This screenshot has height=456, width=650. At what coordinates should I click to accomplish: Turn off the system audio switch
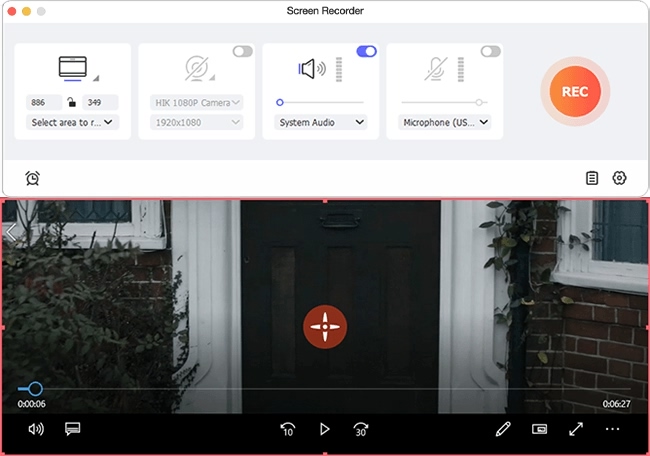click(366, 51)
